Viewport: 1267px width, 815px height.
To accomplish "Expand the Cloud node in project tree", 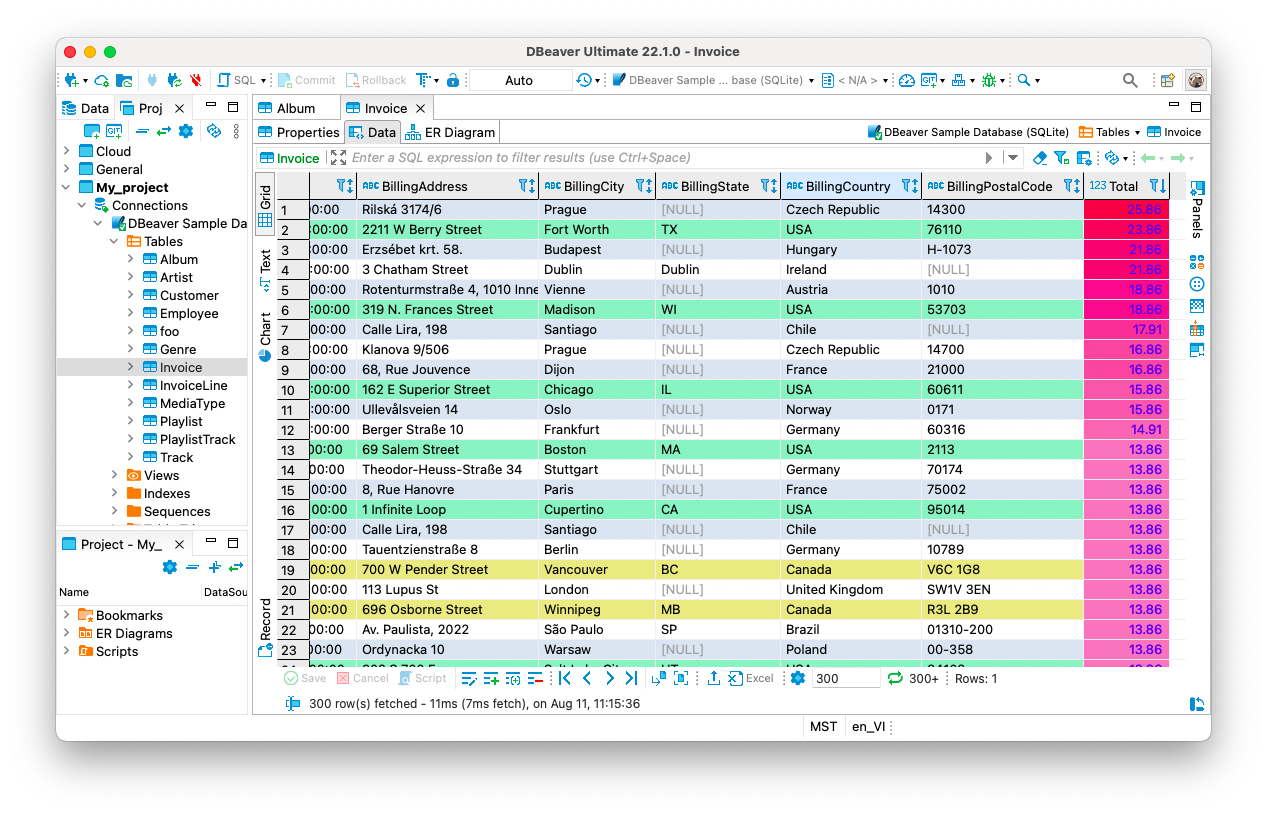I will pyautogui.click(x=67, y=151).
